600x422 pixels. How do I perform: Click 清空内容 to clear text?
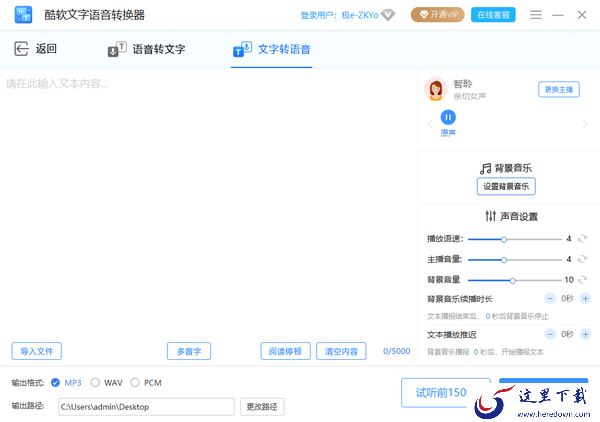(341, 351)
